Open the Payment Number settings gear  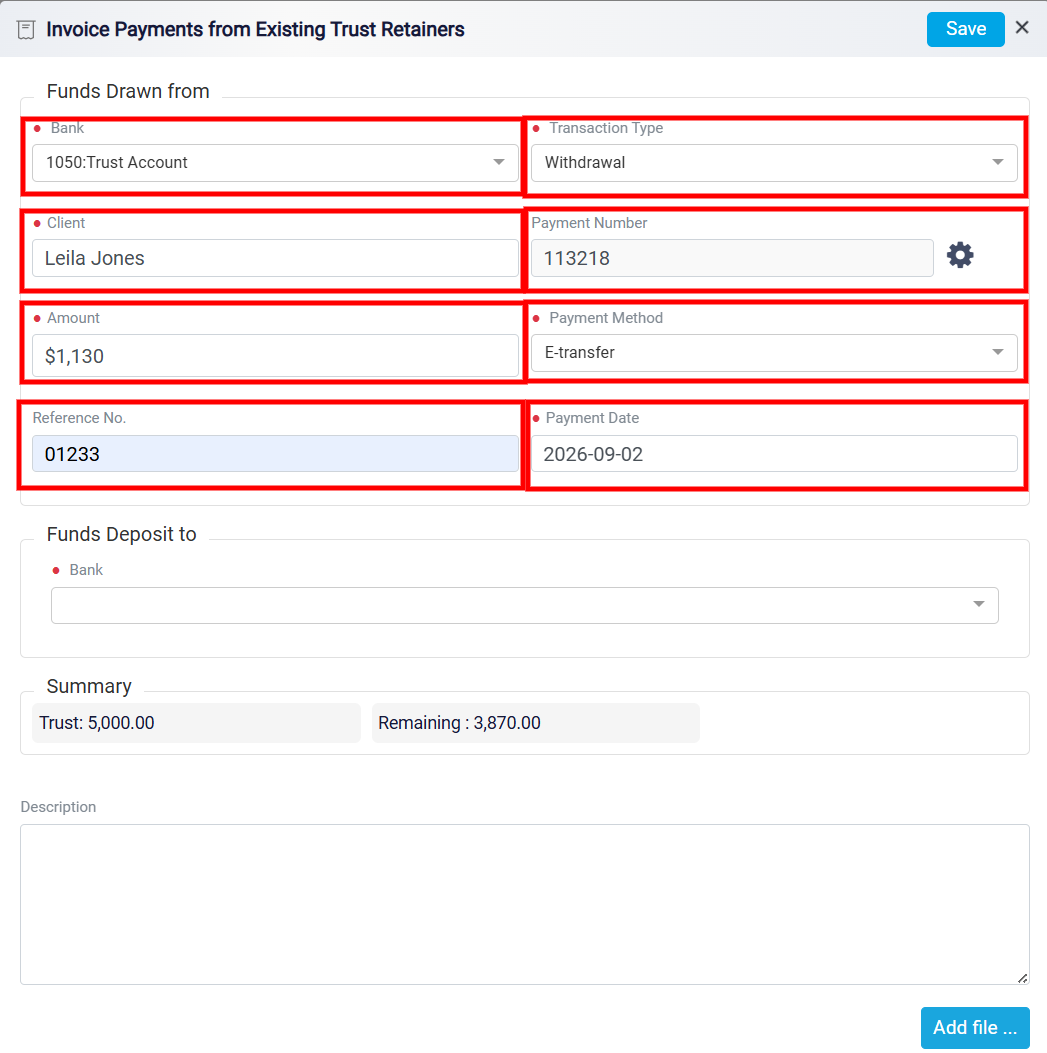coord(960,255)
